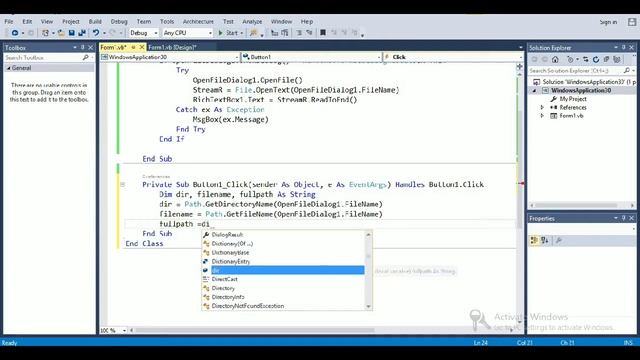Click the Categorized icon in the Properties panel
The height and width of the screenshot is (360, 640).
point(534,240)
